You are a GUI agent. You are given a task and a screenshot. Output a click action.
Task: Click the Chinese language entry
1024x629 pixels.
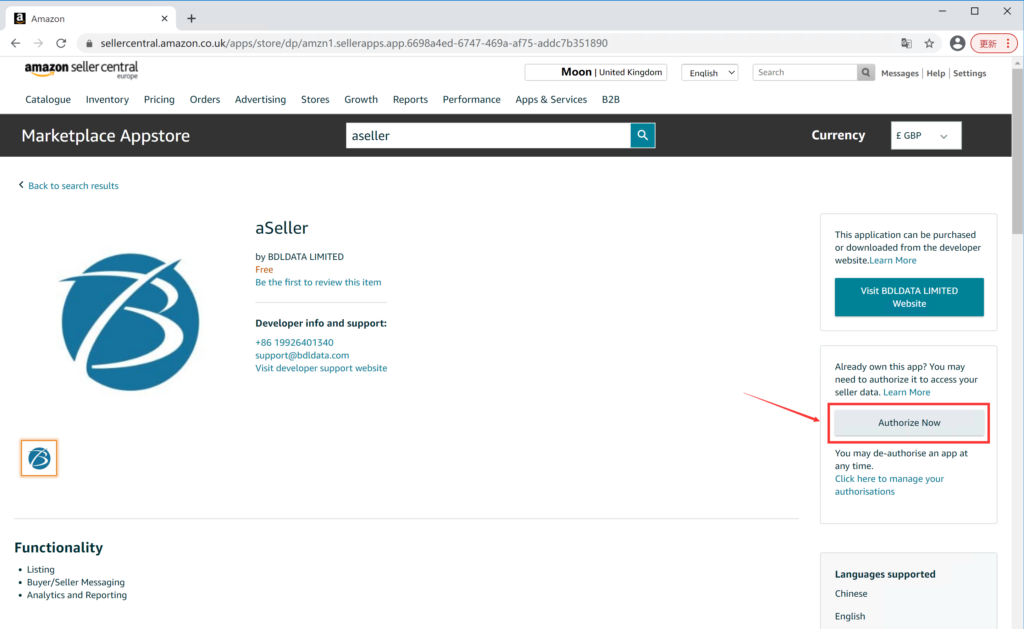[851, 594]
